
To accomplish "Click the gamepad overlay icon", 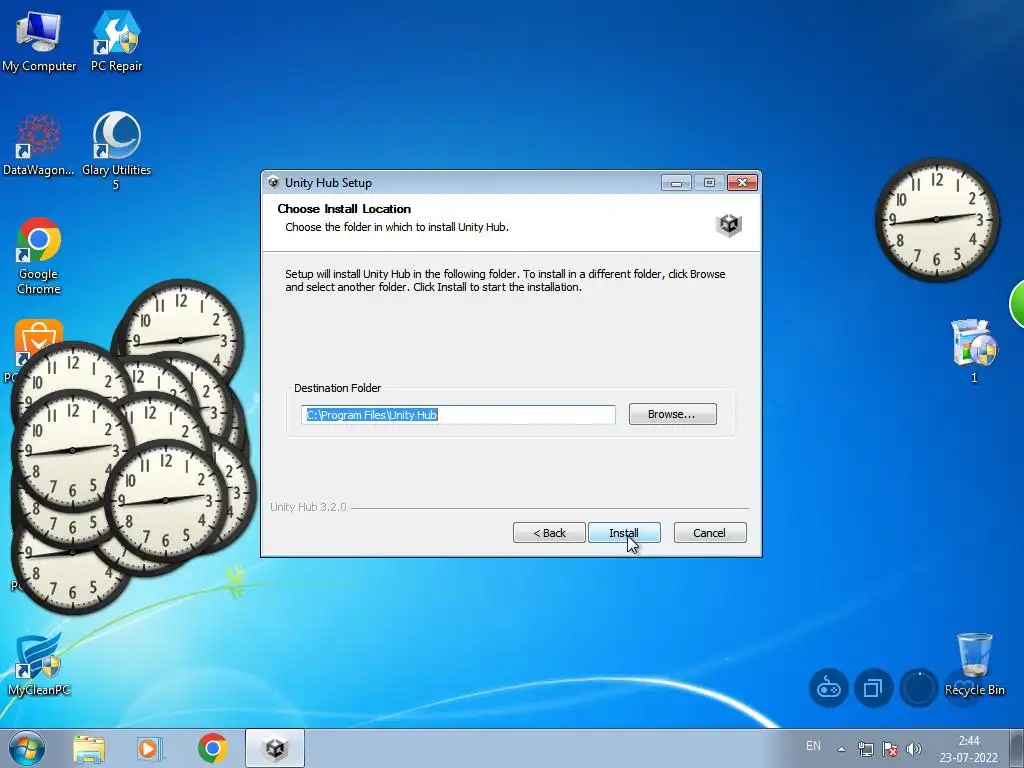I will [x=829, y=688].
